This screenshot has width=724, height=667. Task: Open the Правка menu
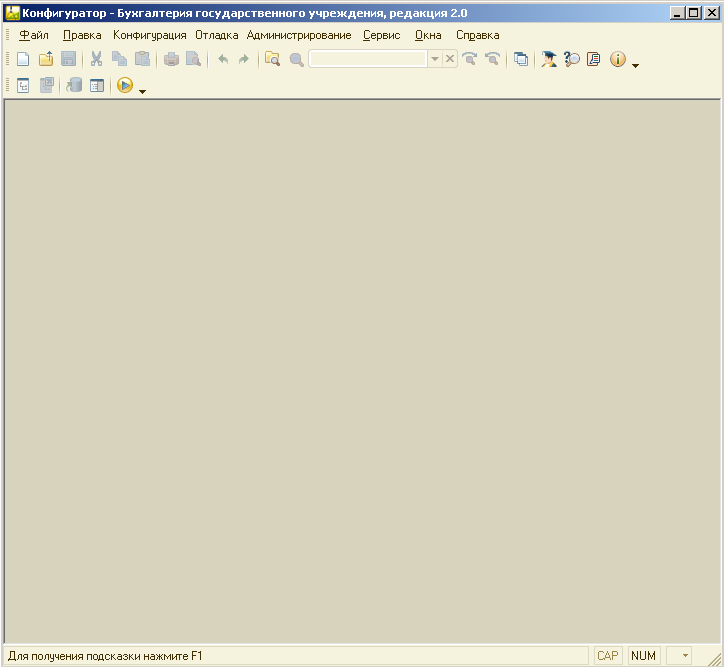tap(82, 35)
